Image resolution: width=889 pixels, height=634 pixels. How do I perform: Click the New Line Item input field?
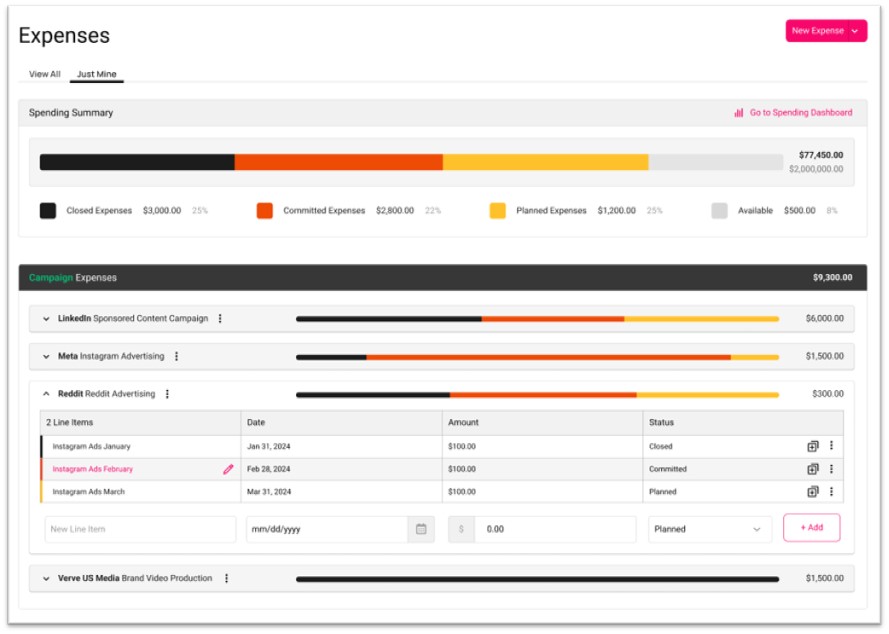(140, 529)
